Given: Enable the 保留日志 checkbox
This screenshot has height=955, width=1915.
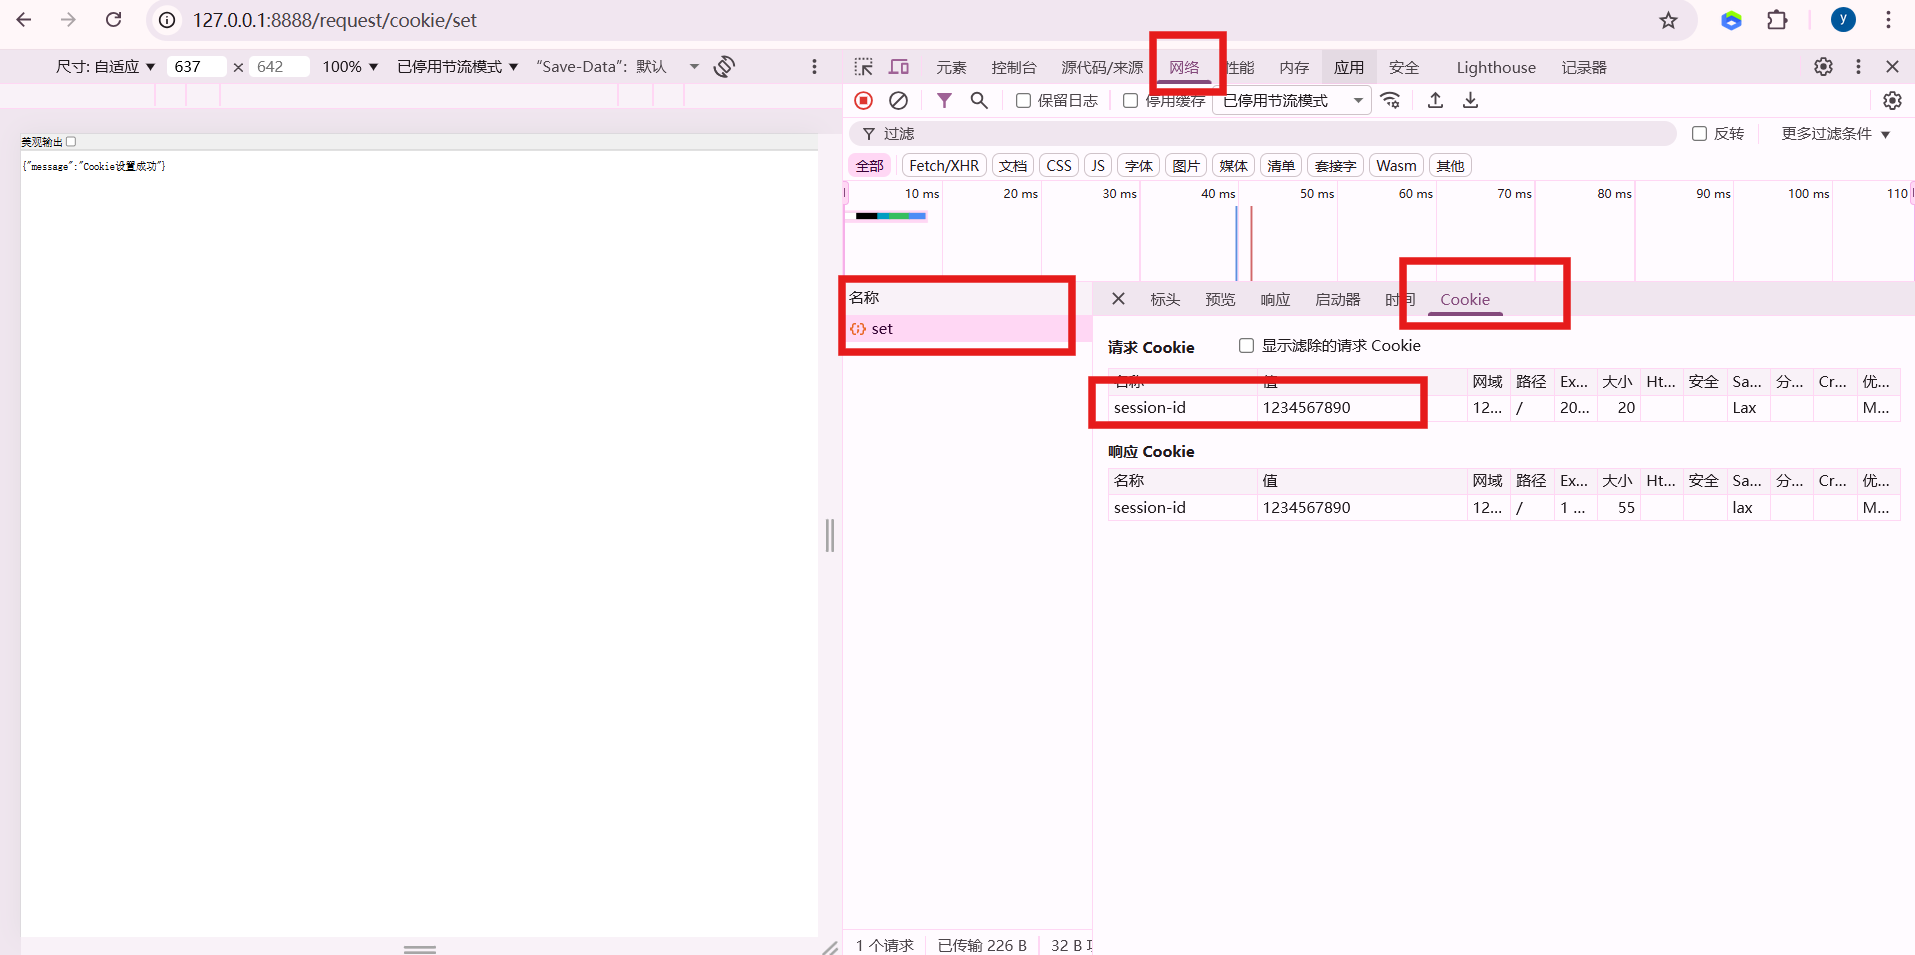Looking at the screenshot, I should (1023, 100).
